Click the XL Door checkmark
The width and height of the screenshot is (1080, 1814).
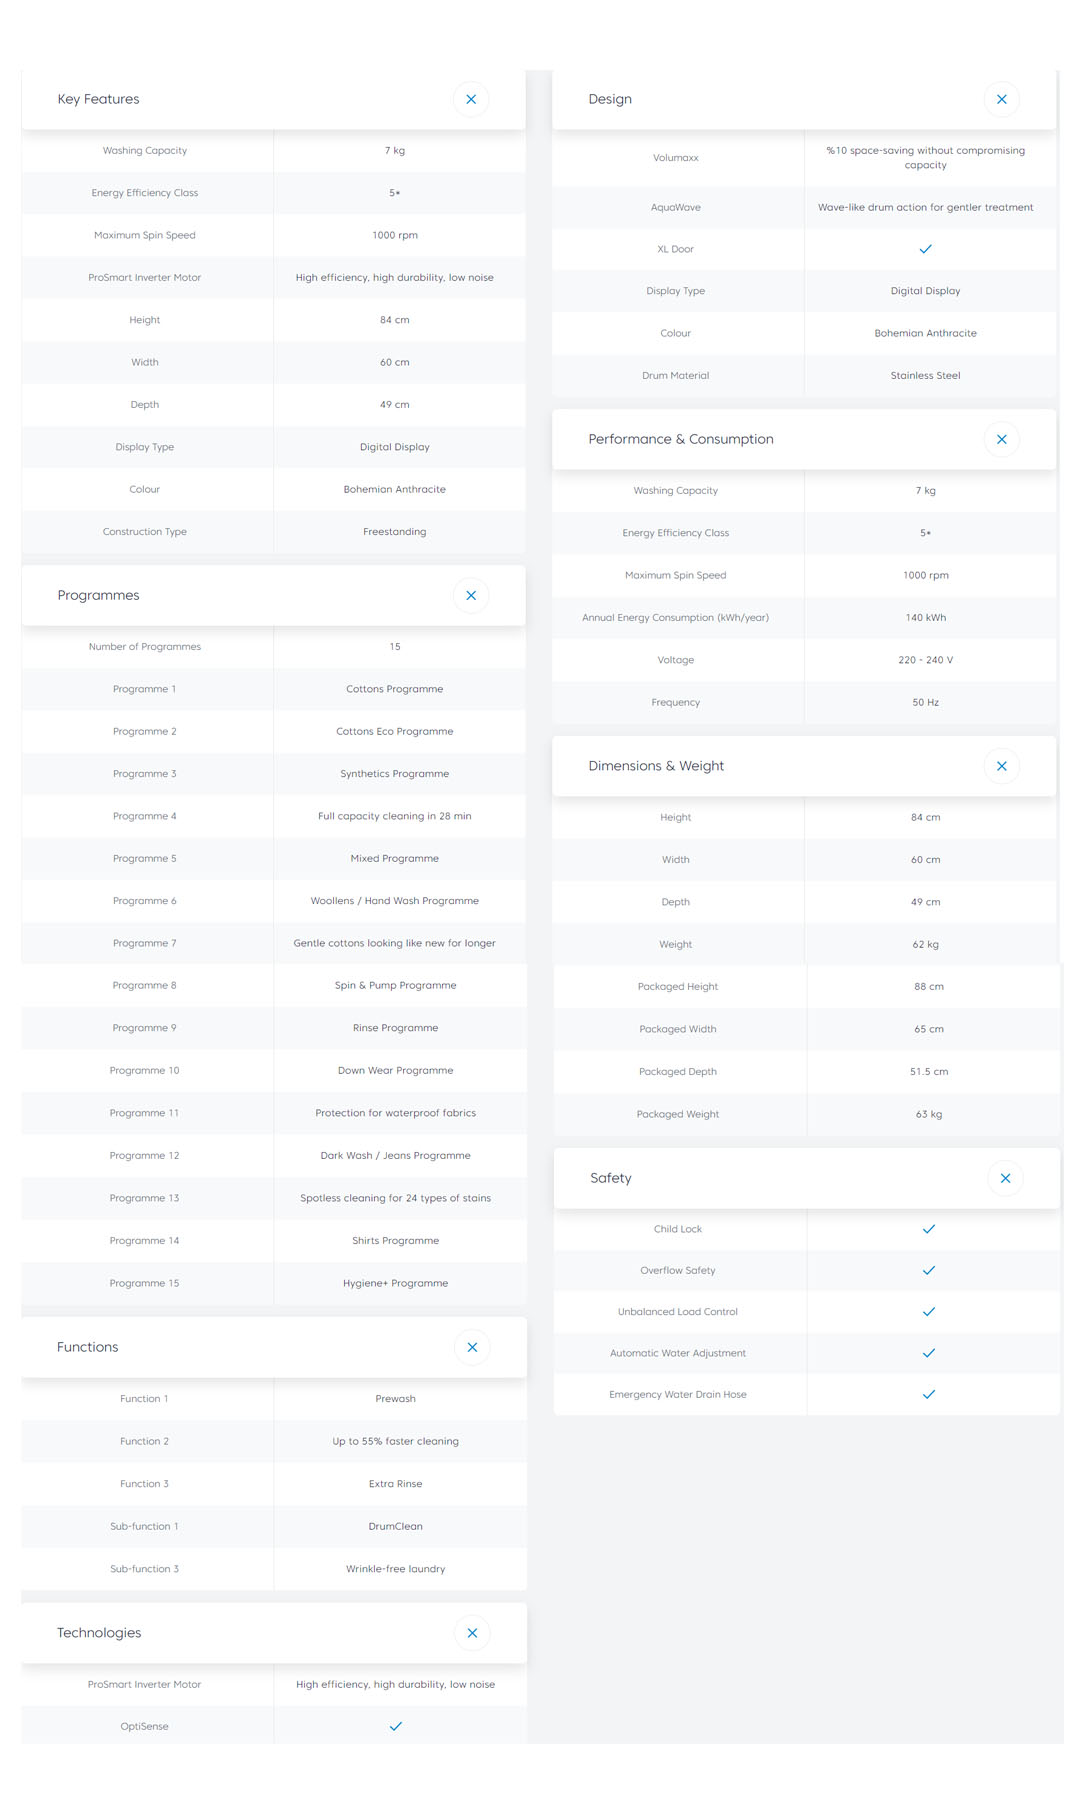(925, 249)
